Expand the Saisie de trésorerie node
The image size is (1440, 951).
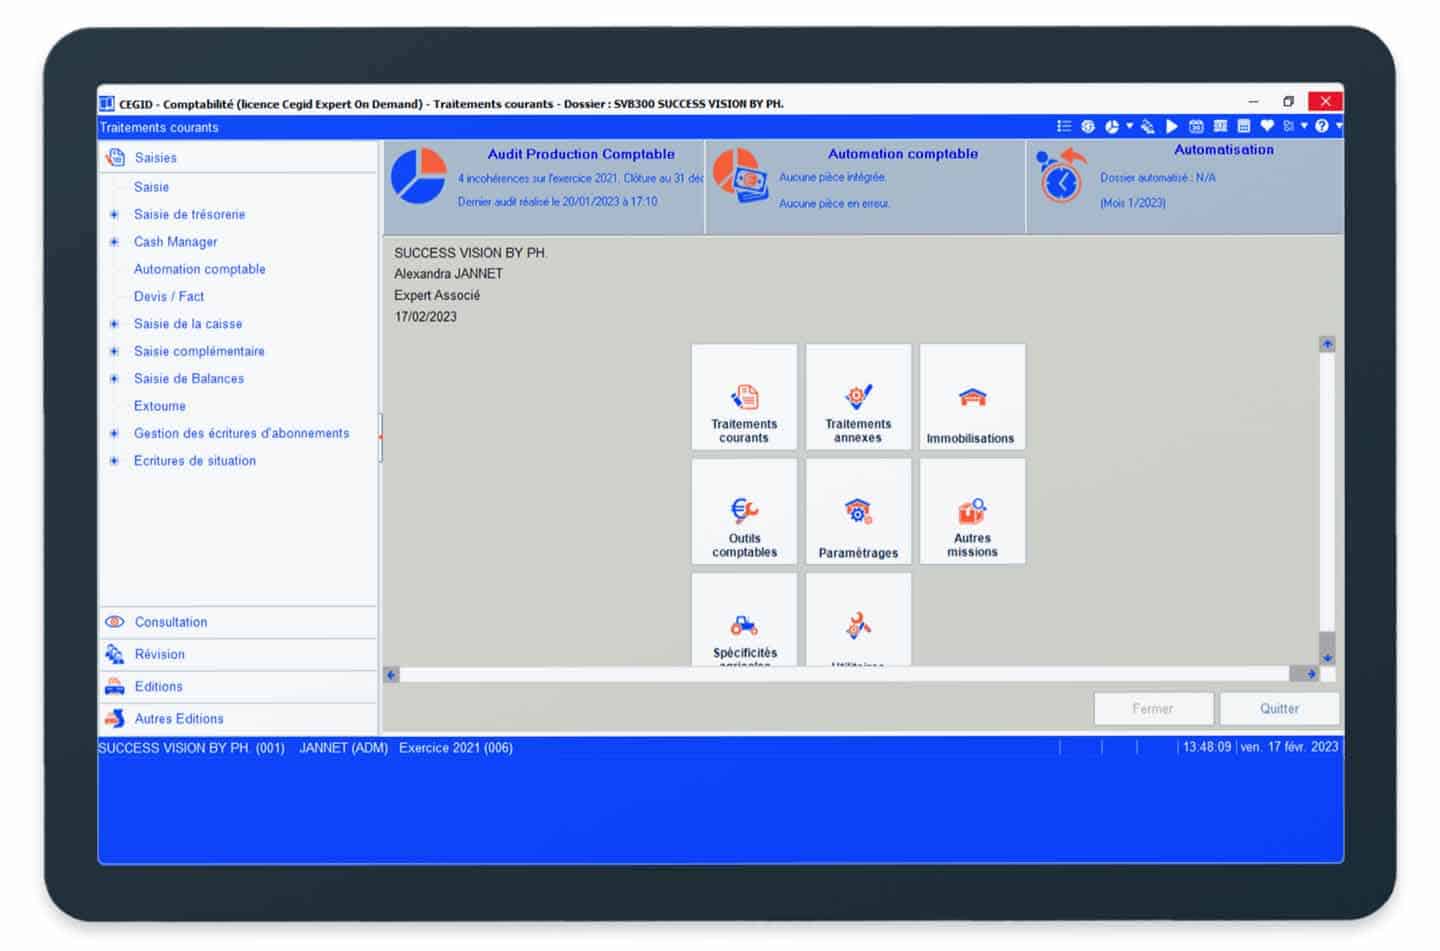[114, 215]
